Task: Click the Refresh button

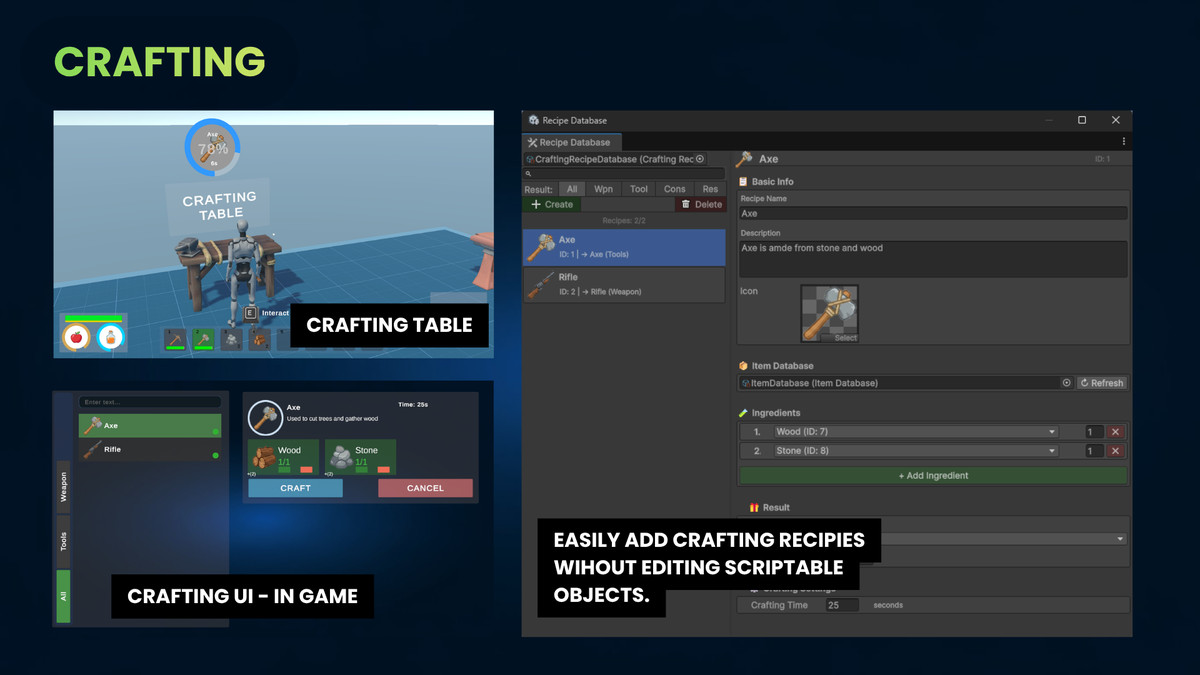Action: pyautogui.click(x=1102, y=383)
